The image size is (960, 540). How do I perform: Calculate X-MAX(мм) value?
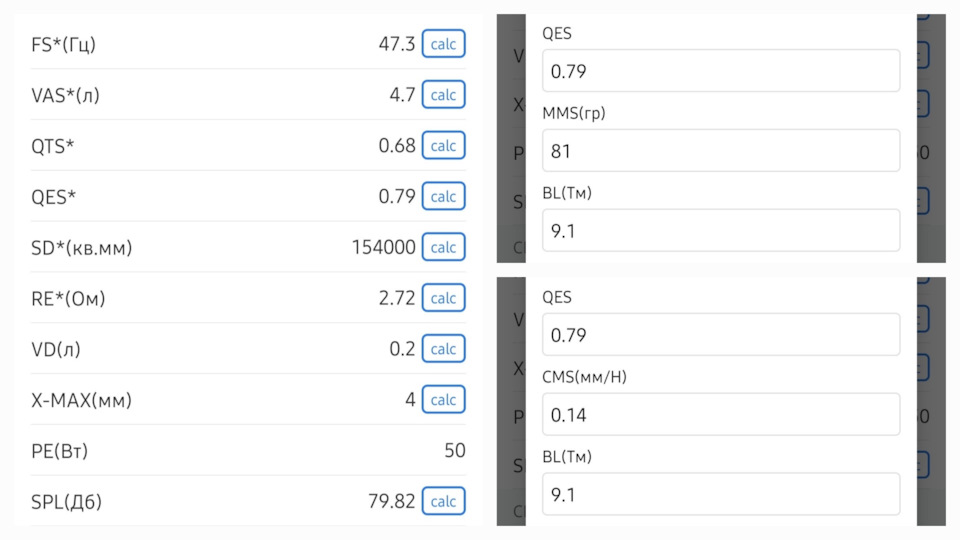[x=443, y=400]
